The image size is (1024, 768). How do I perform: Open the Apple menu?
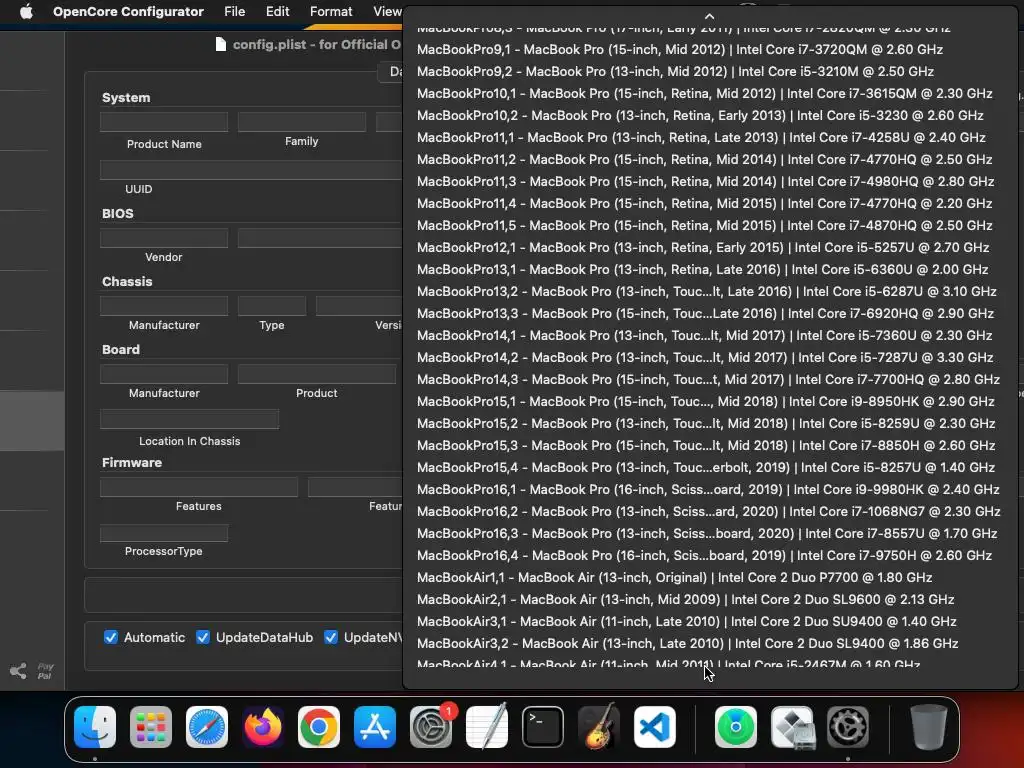pyautogui.click(x=26, y=11)
